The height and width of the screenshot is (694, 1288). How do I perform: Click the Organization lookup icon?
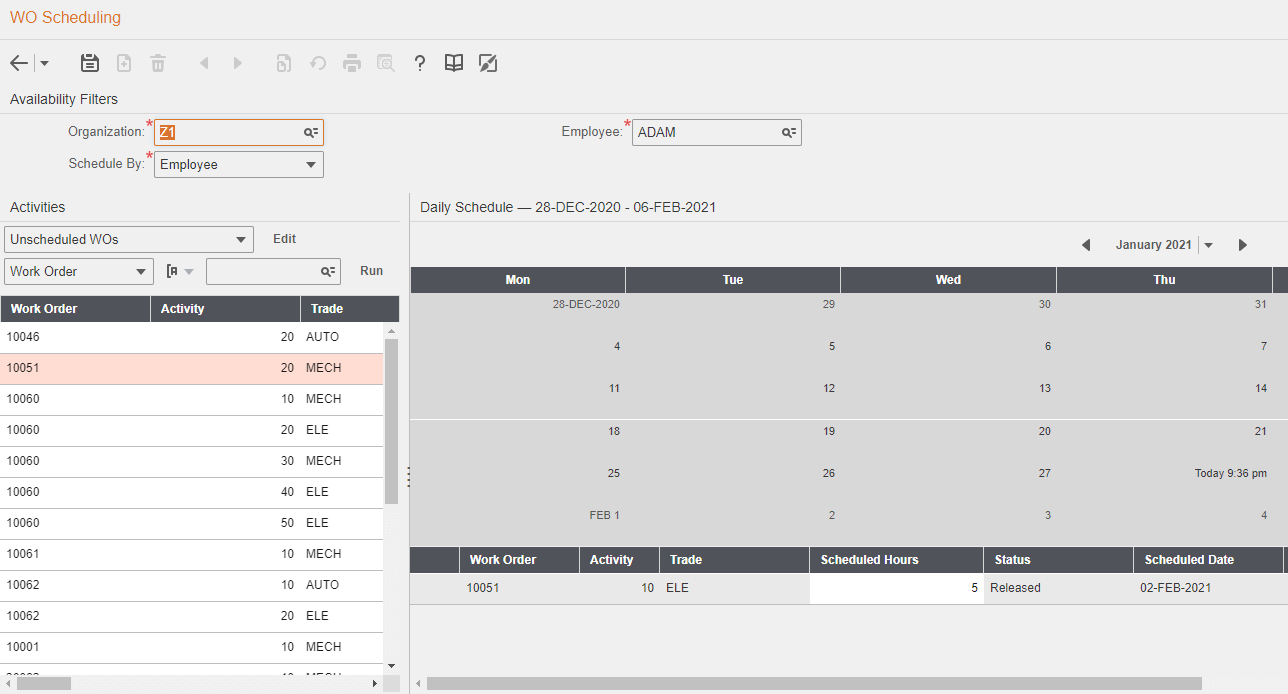[311, 132]
